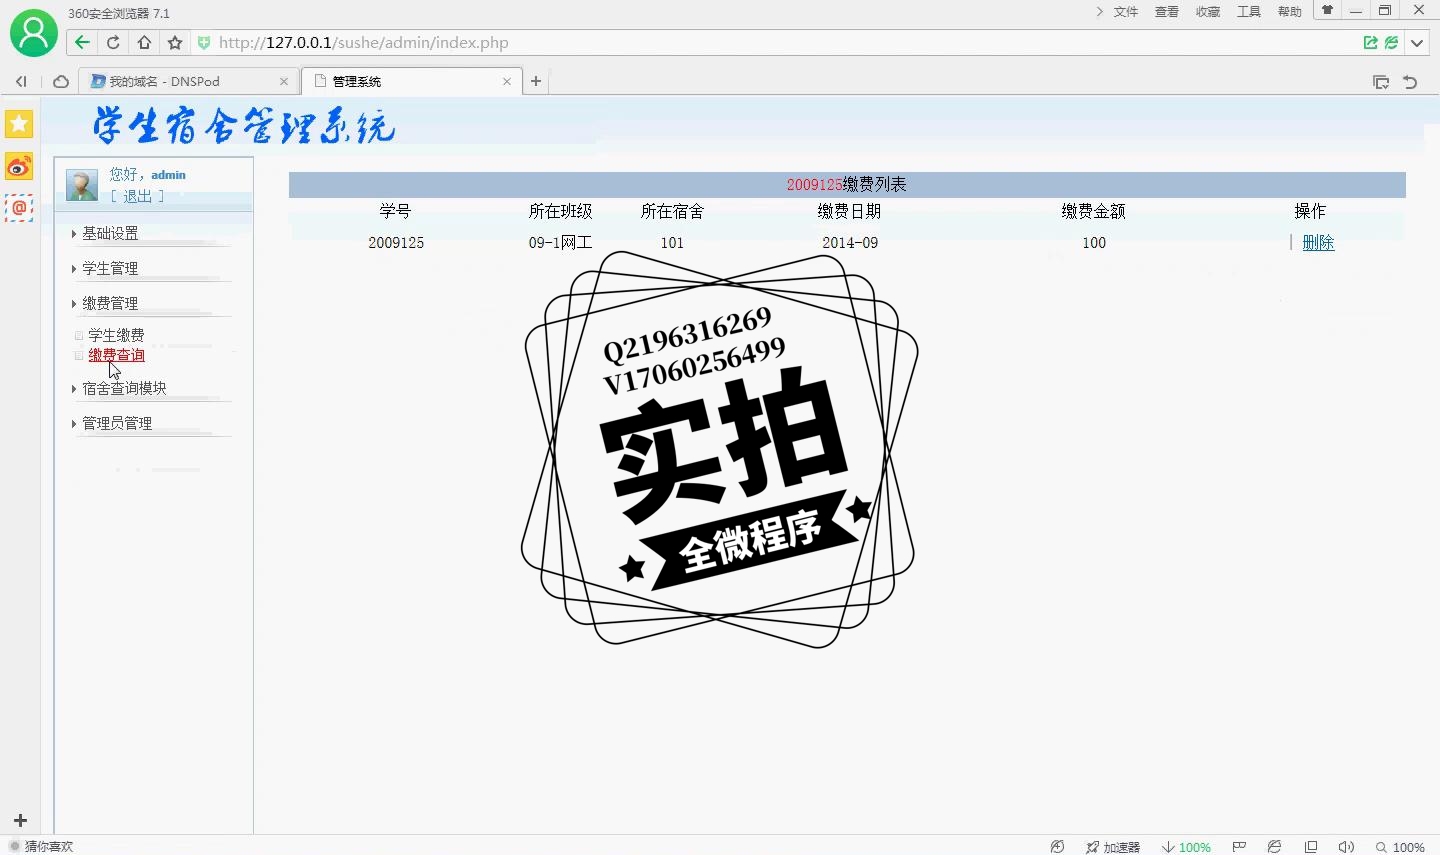Expand the 学生管理 menu section
This screenshot has height=855, width=1440.
110,268
